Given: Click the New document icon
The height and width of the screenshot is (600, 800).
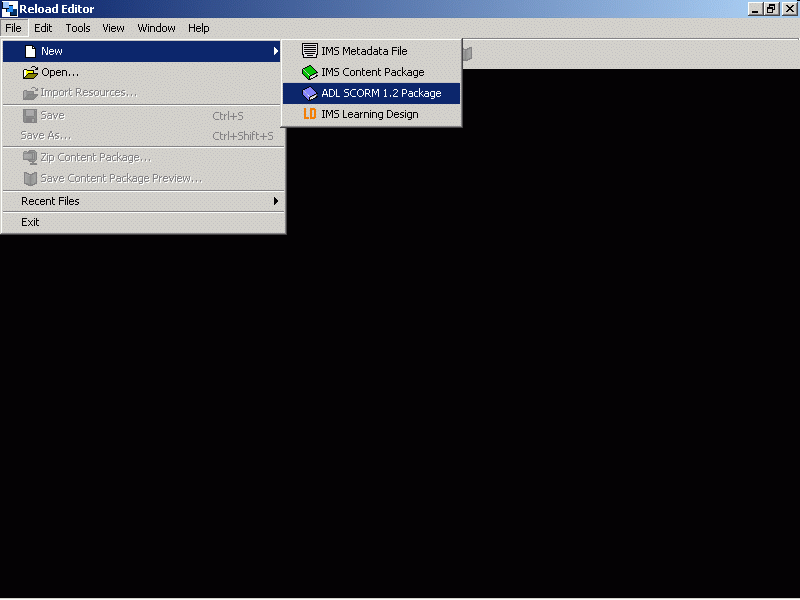Looking at the screenshot, I should click(x=30, y=51).
